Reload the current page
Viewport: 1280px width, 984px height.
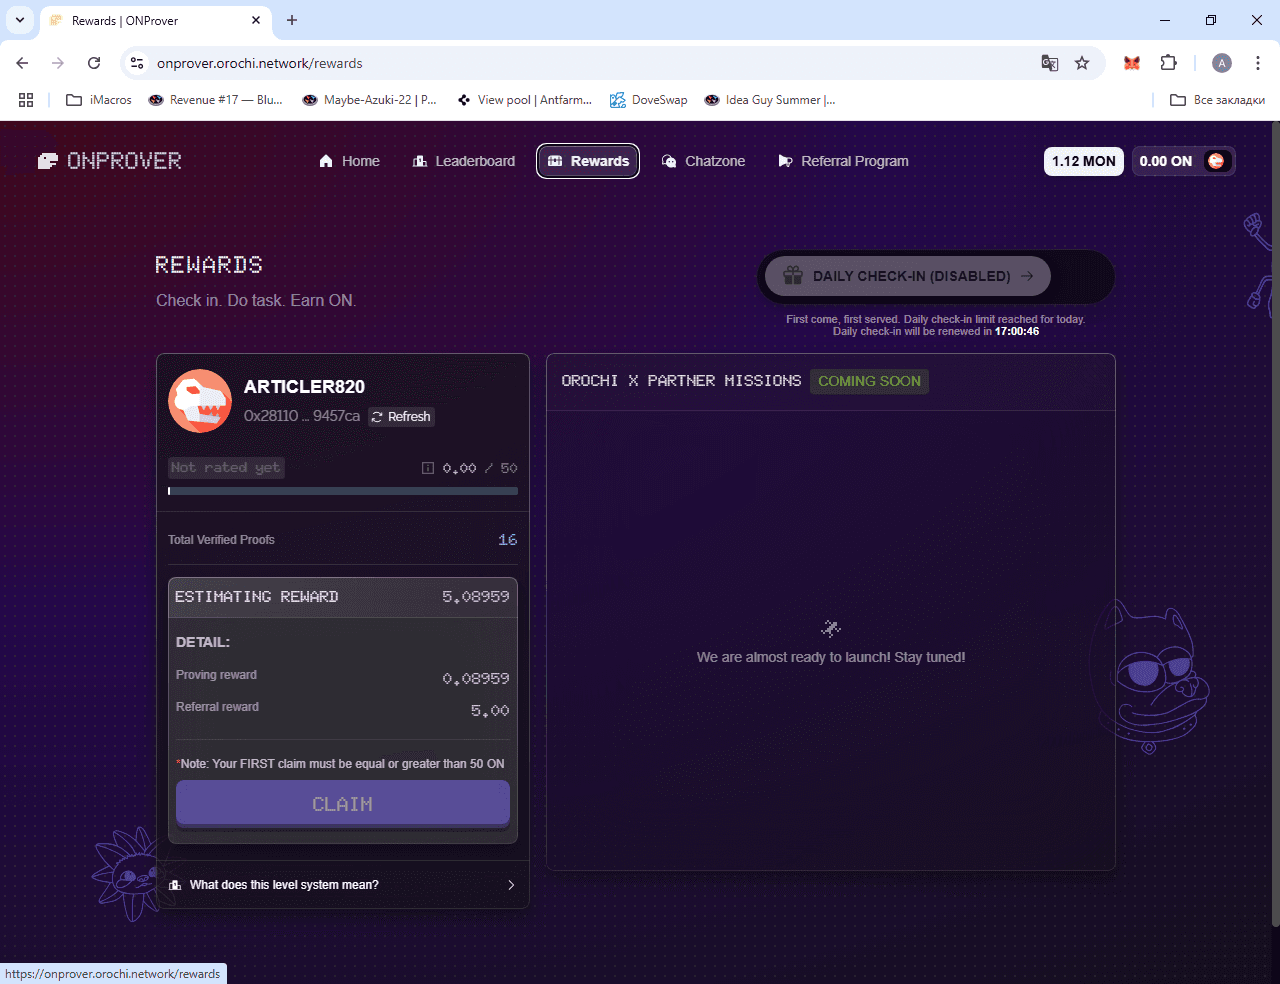pos(94,63)
